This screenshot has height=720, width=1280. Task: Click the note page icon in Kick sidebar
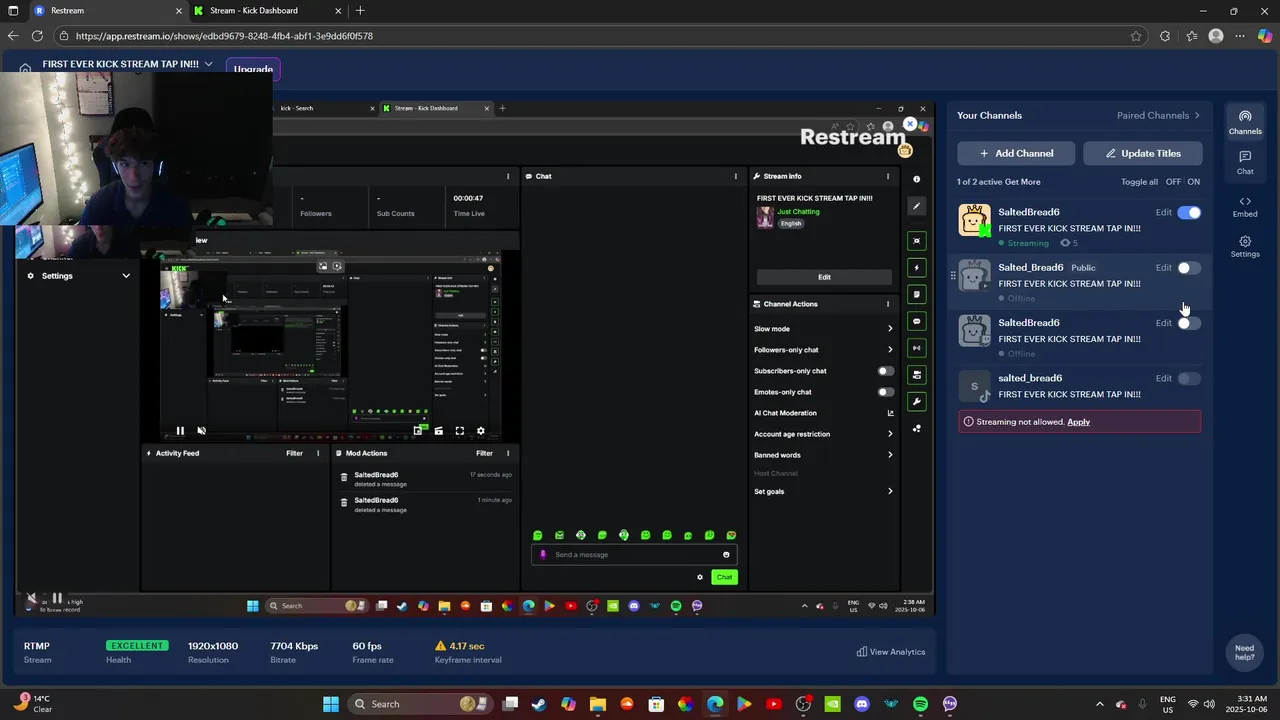[x=916, y=294]
